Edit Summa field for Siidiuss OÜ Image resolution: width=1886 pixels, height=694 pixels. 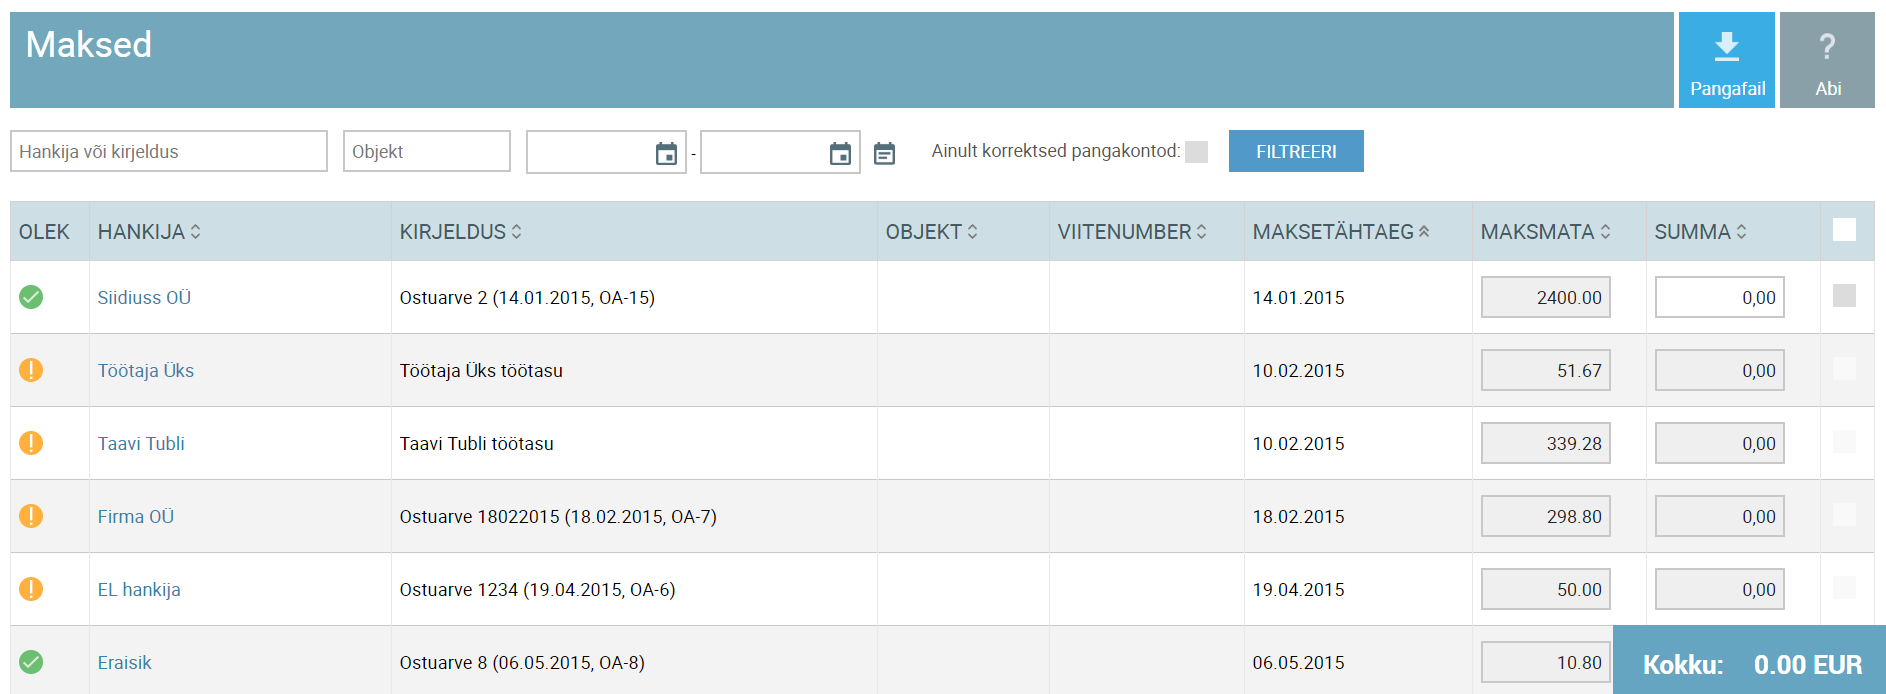coord(1720,297)
